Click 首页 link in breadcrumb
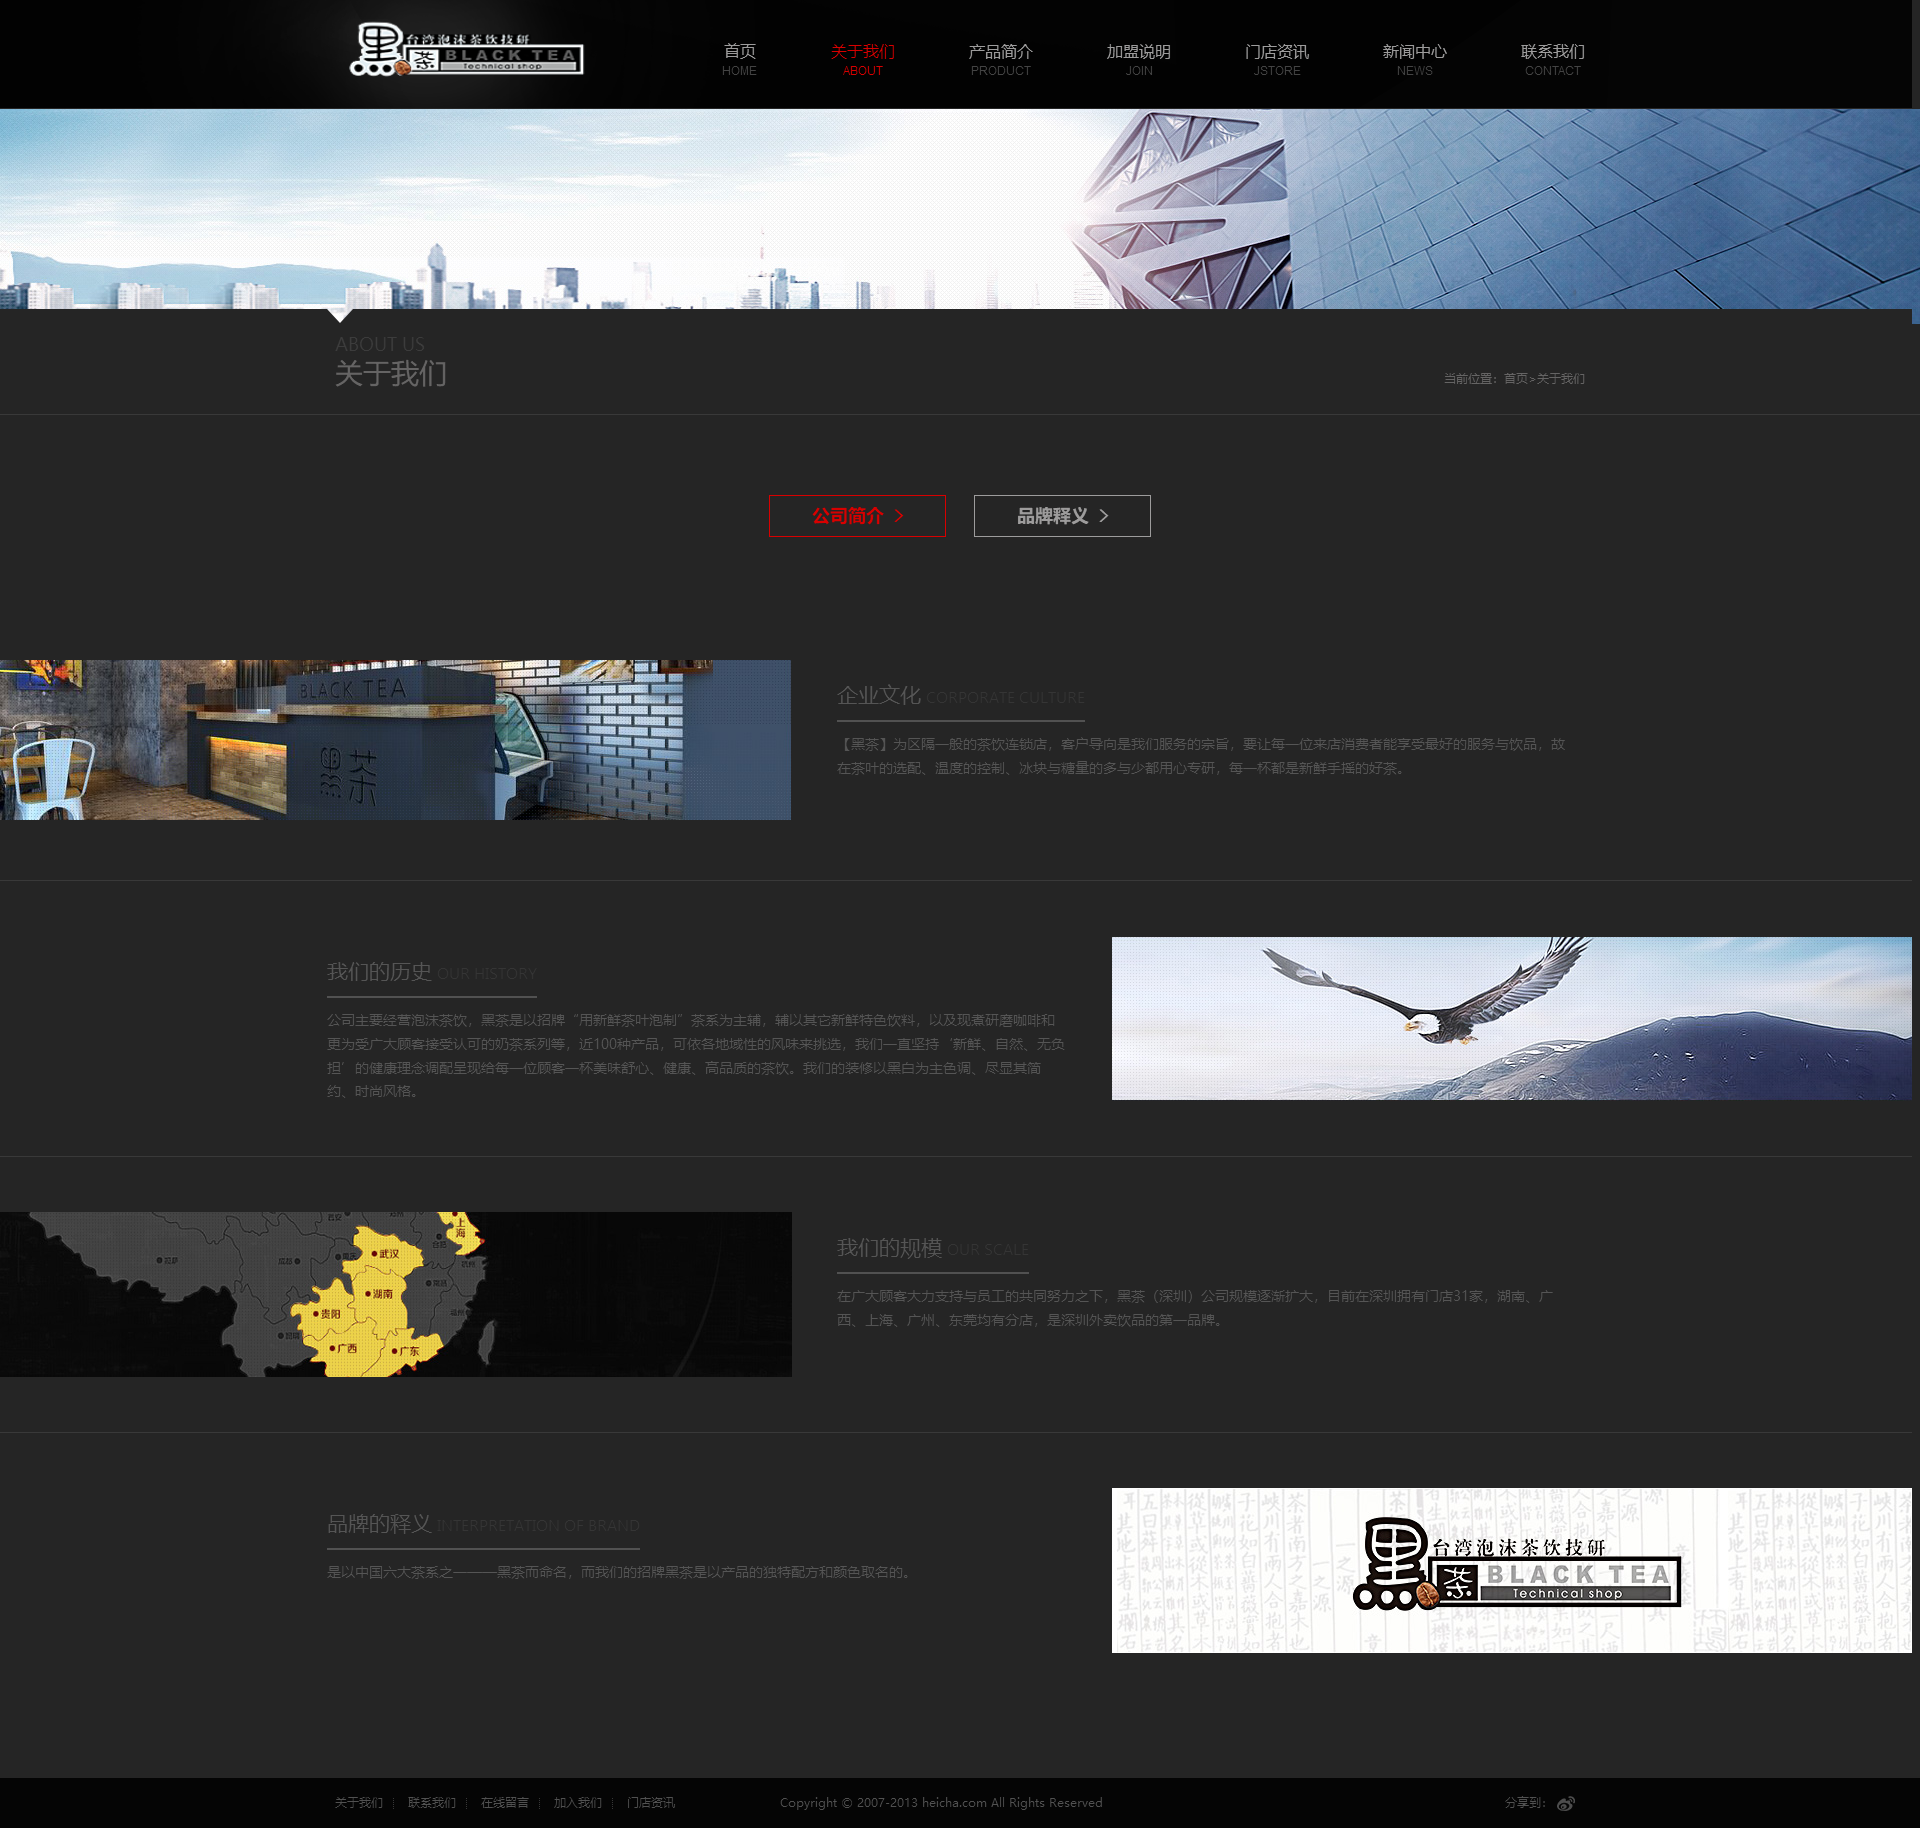Viewport: 1920px width, 1828px height. point(1515,379)
